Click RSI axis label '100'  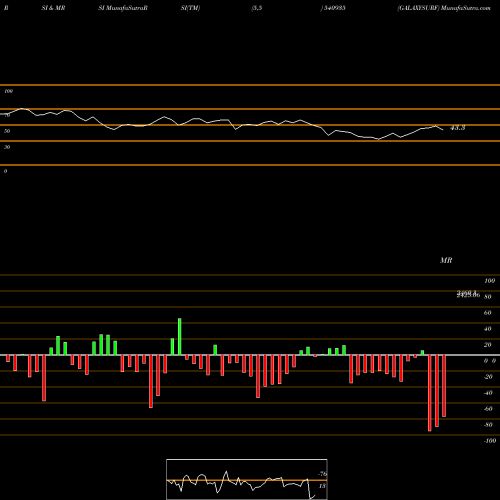pos(8,91)
